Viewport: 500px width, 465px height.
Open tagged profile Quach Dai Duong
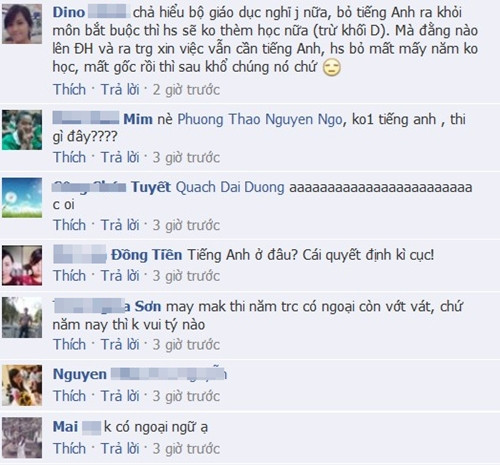(230, 187)
